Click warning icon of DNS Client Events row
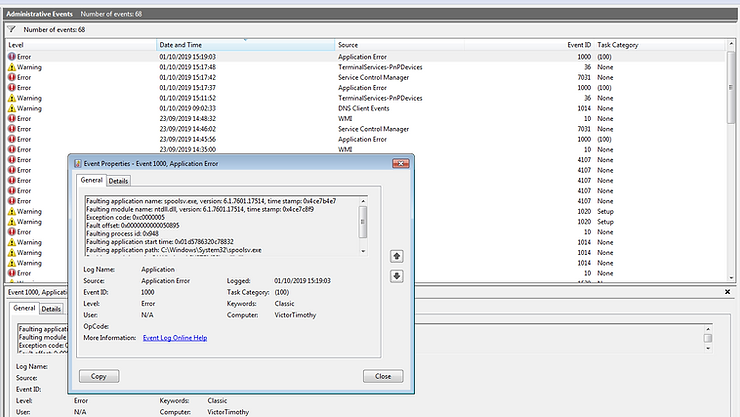 pyautogui.click(x=12, y=108)
